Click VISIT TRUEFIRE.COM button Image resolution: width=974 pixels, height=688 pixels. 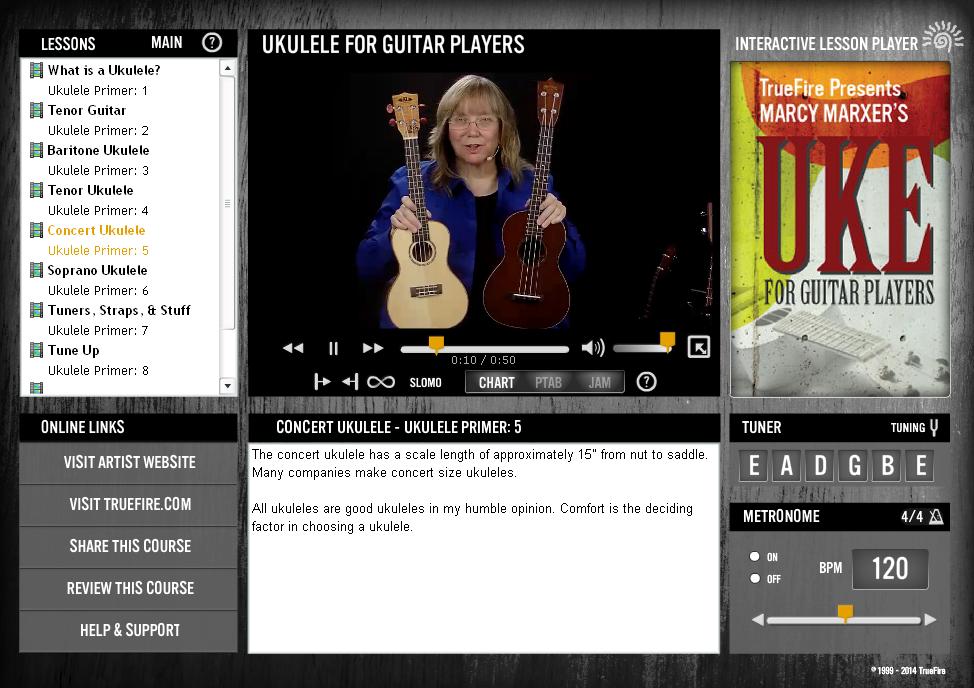pos(129,504)
